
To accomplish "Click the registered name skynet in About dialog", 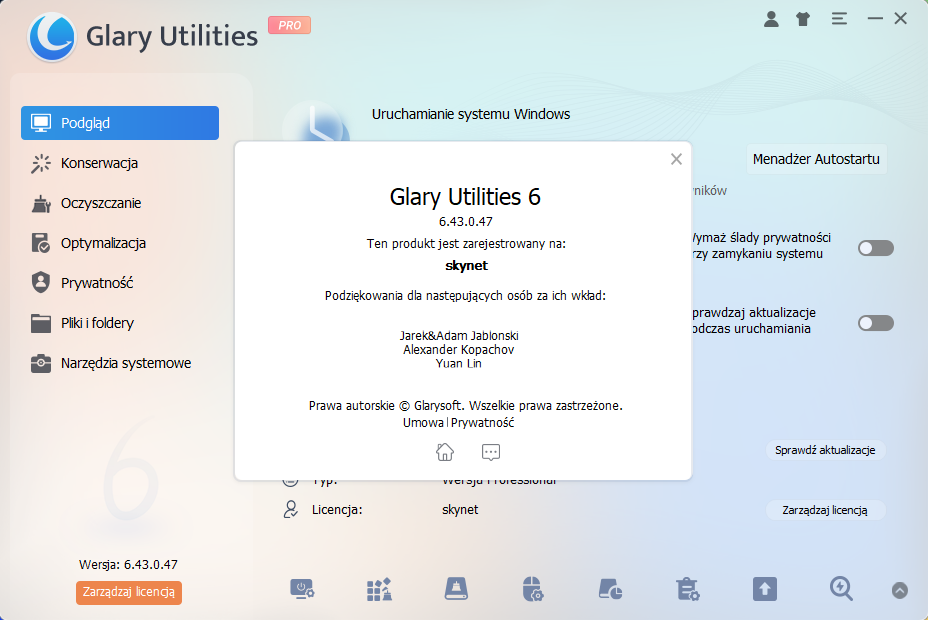I will pos(466,266).
